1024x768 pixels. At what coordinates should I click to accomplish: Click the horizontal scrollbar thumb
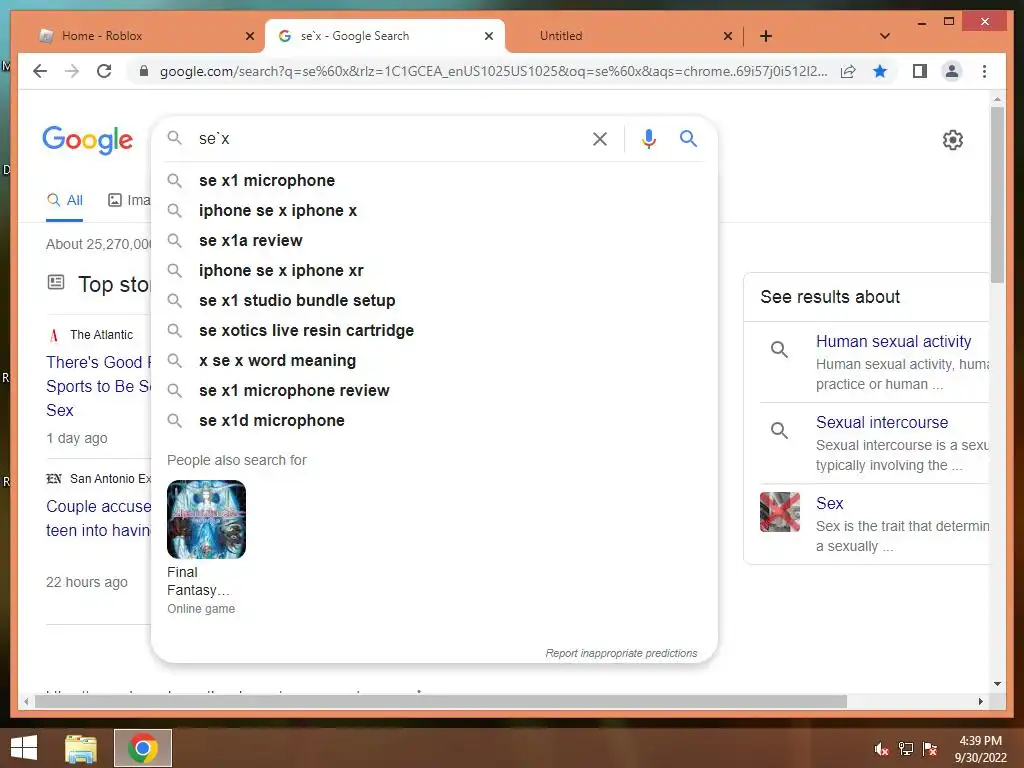coord(441,701)
